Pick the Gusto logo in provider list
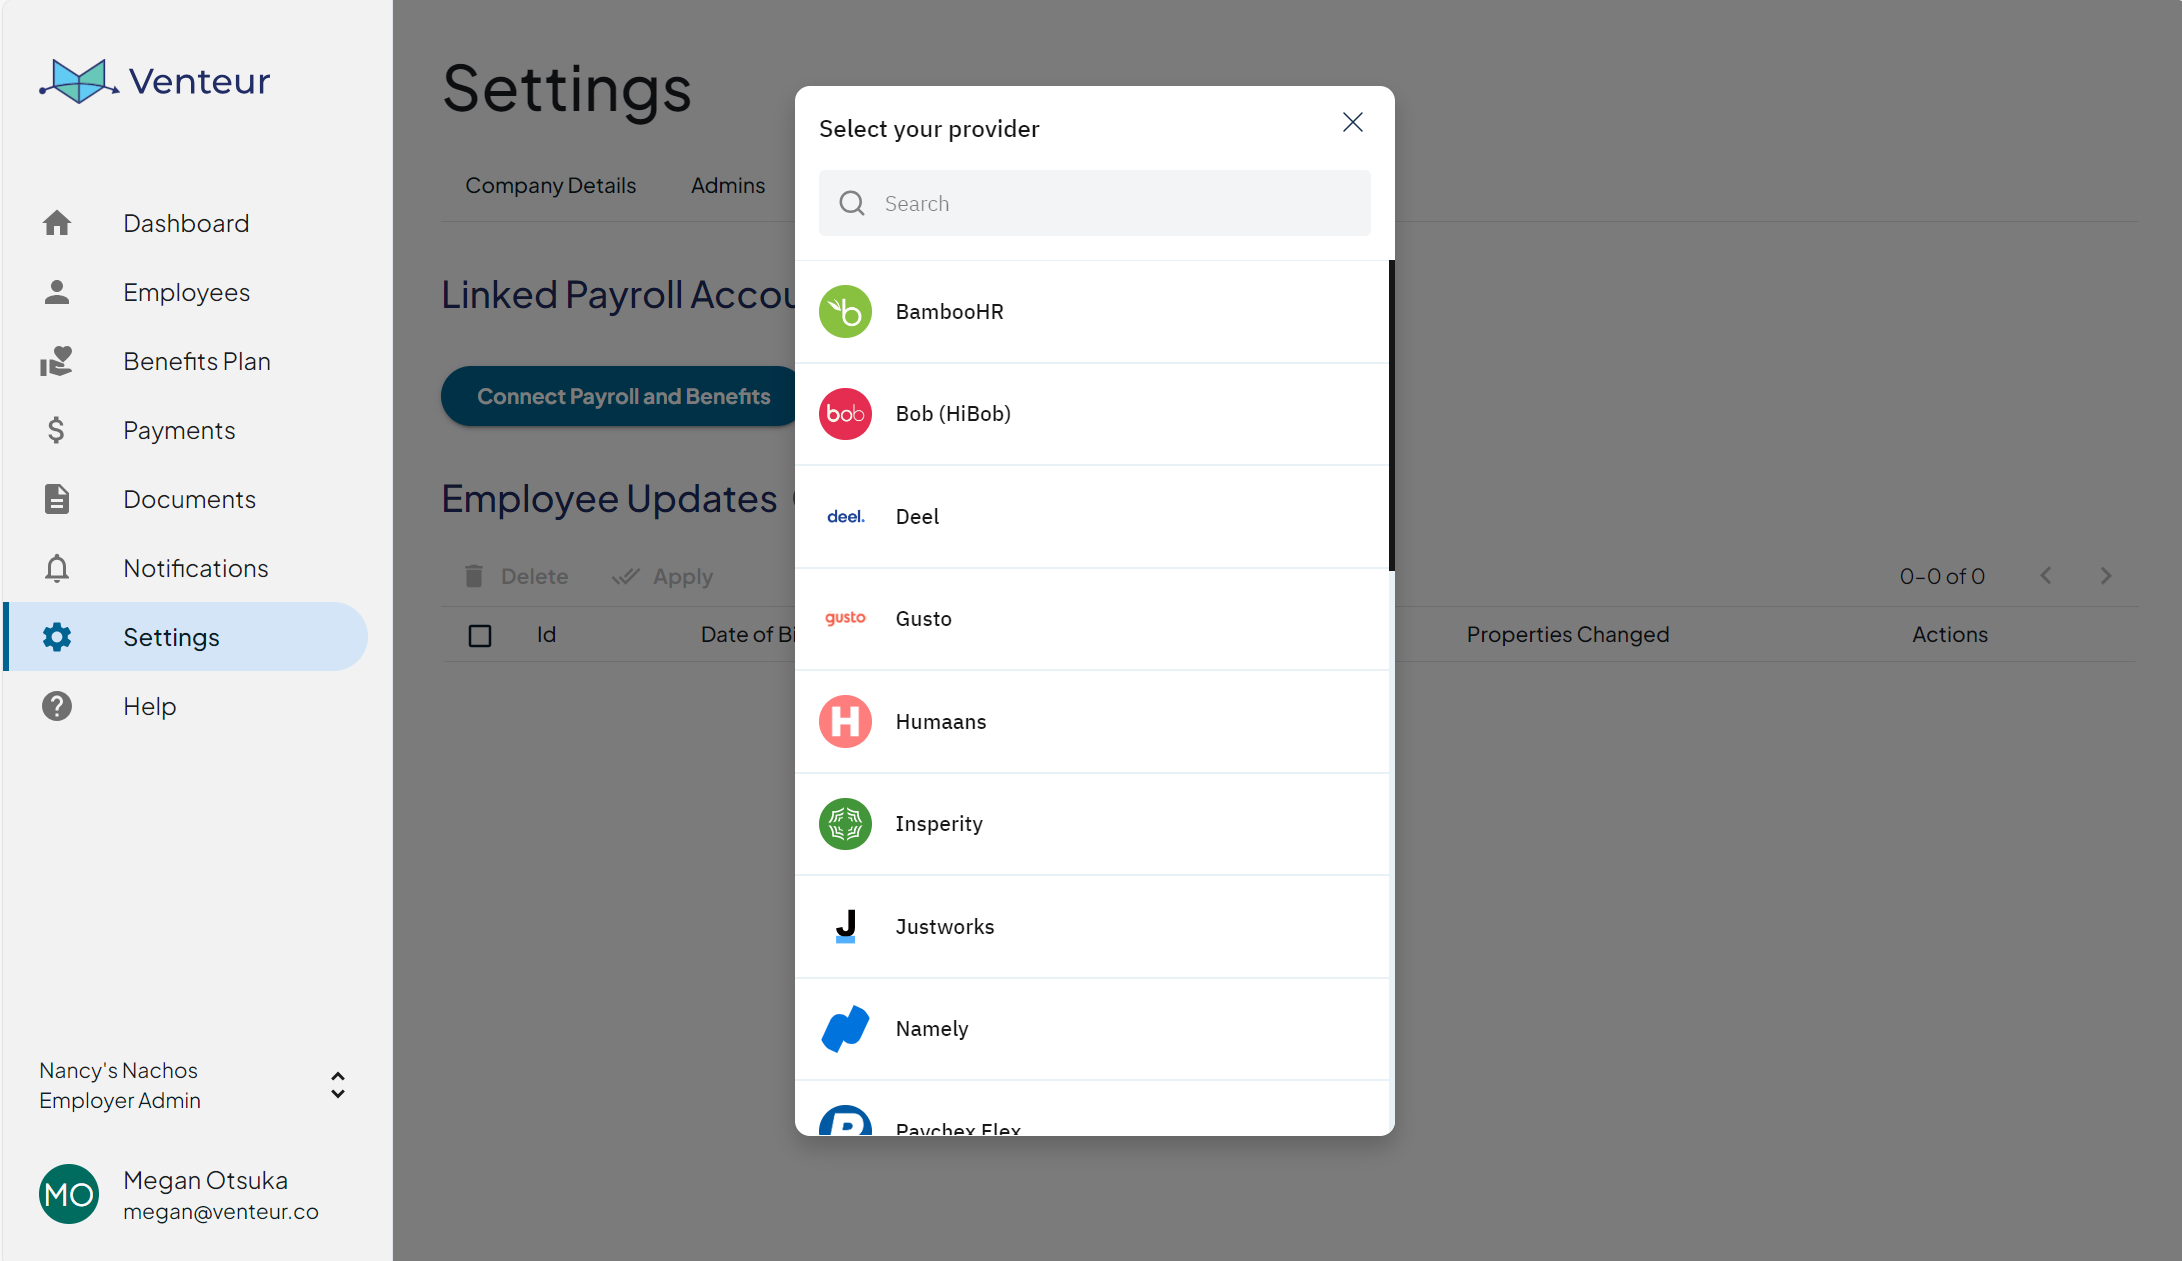The image size is (2182, 1261). [x=845, y=618]
